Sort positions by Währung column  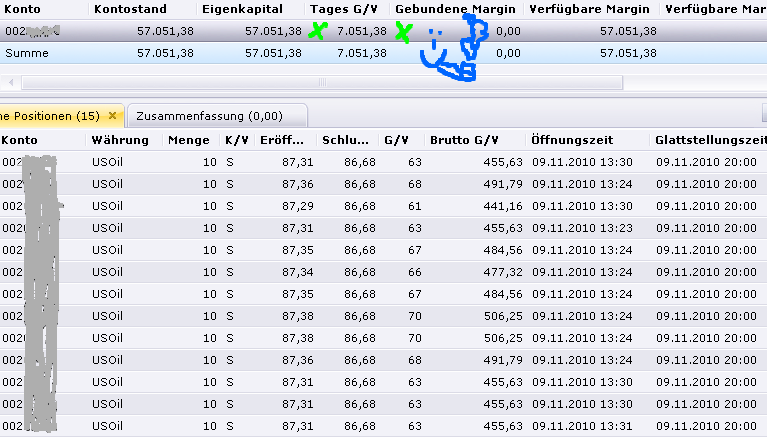(120, 140)
